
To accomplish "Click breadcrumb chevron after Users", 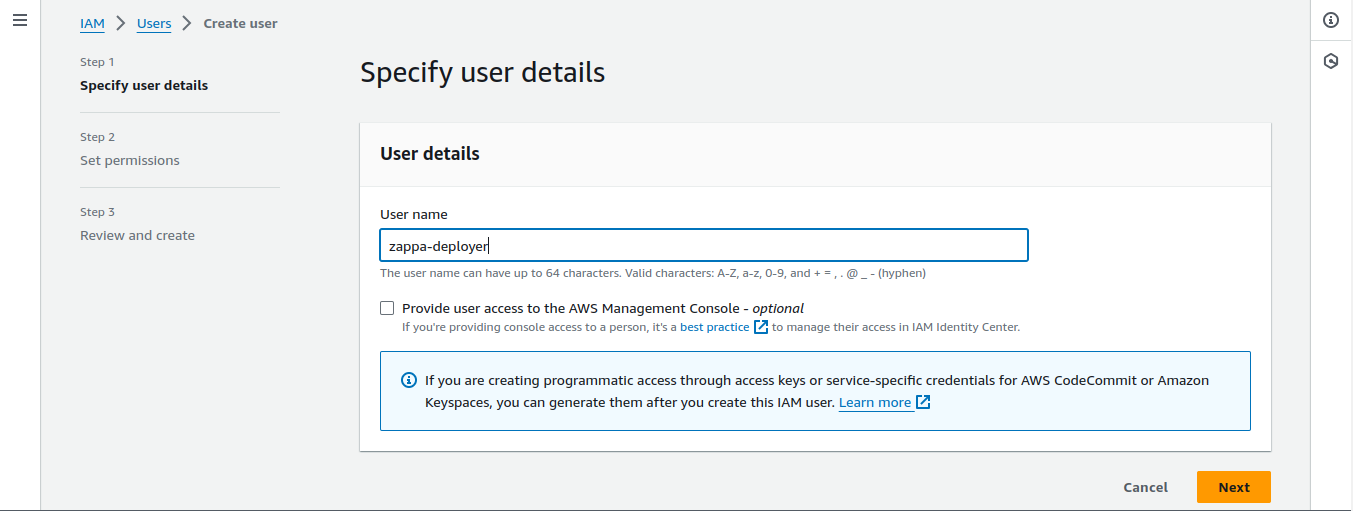I will [x=187, y=23].
